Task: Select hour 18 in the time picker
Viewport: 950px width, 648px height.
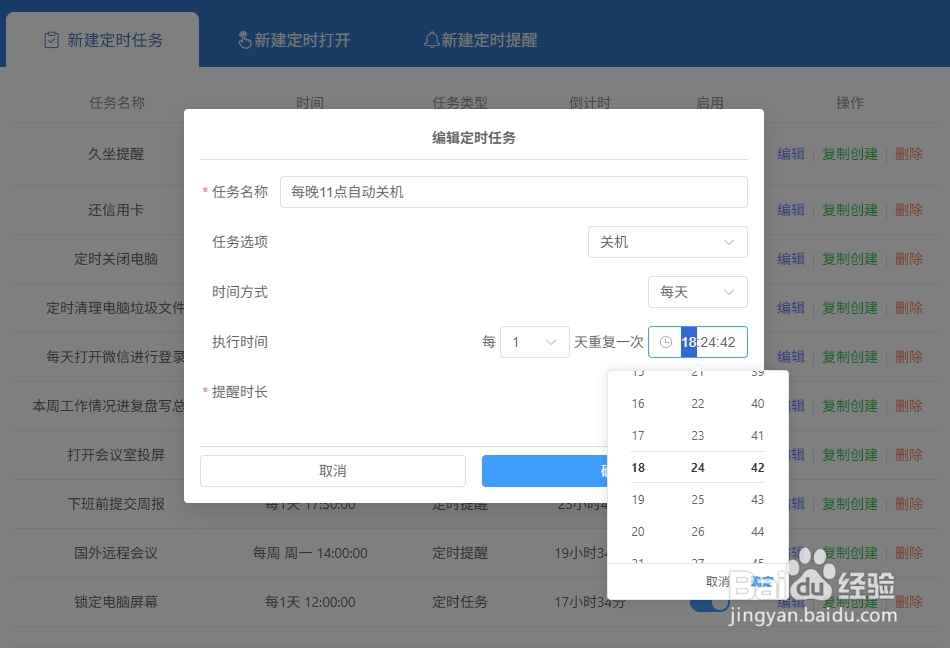Action: click(x=638, y=468)
